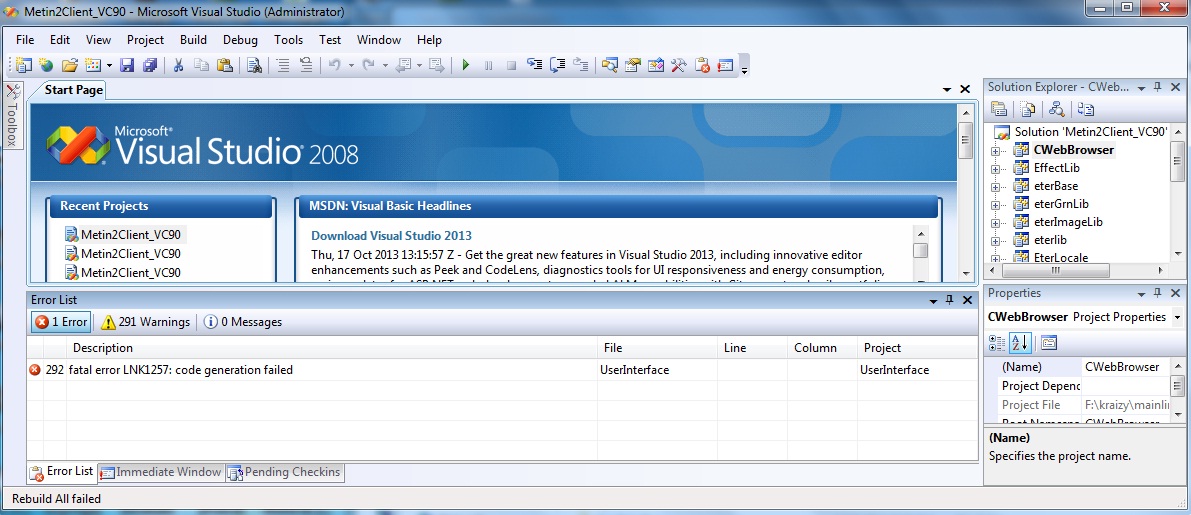Toggle the 291 Warnings filter button
Viewport: 1191px width, 515px height.
click(145, 322)
